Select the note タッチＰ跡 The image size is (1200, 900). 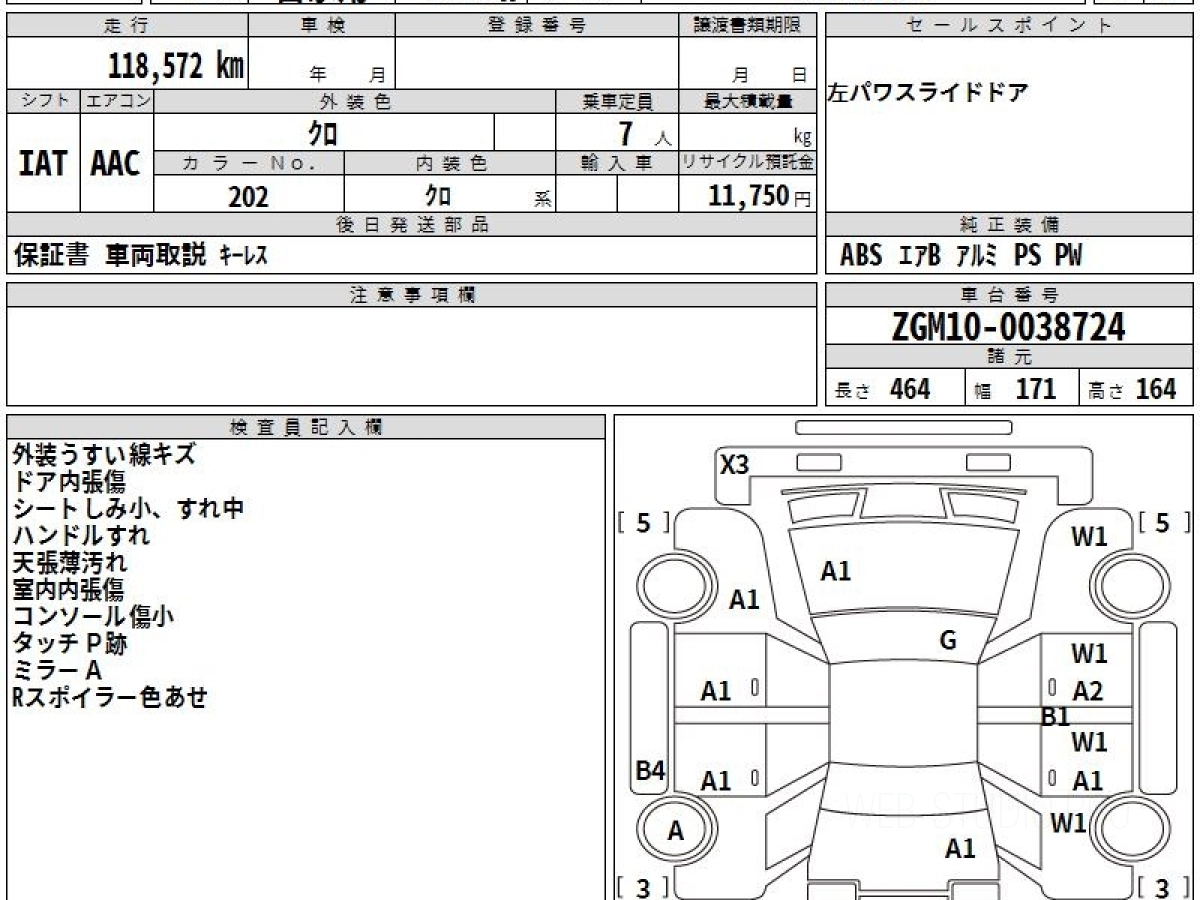tap(70, 643)
